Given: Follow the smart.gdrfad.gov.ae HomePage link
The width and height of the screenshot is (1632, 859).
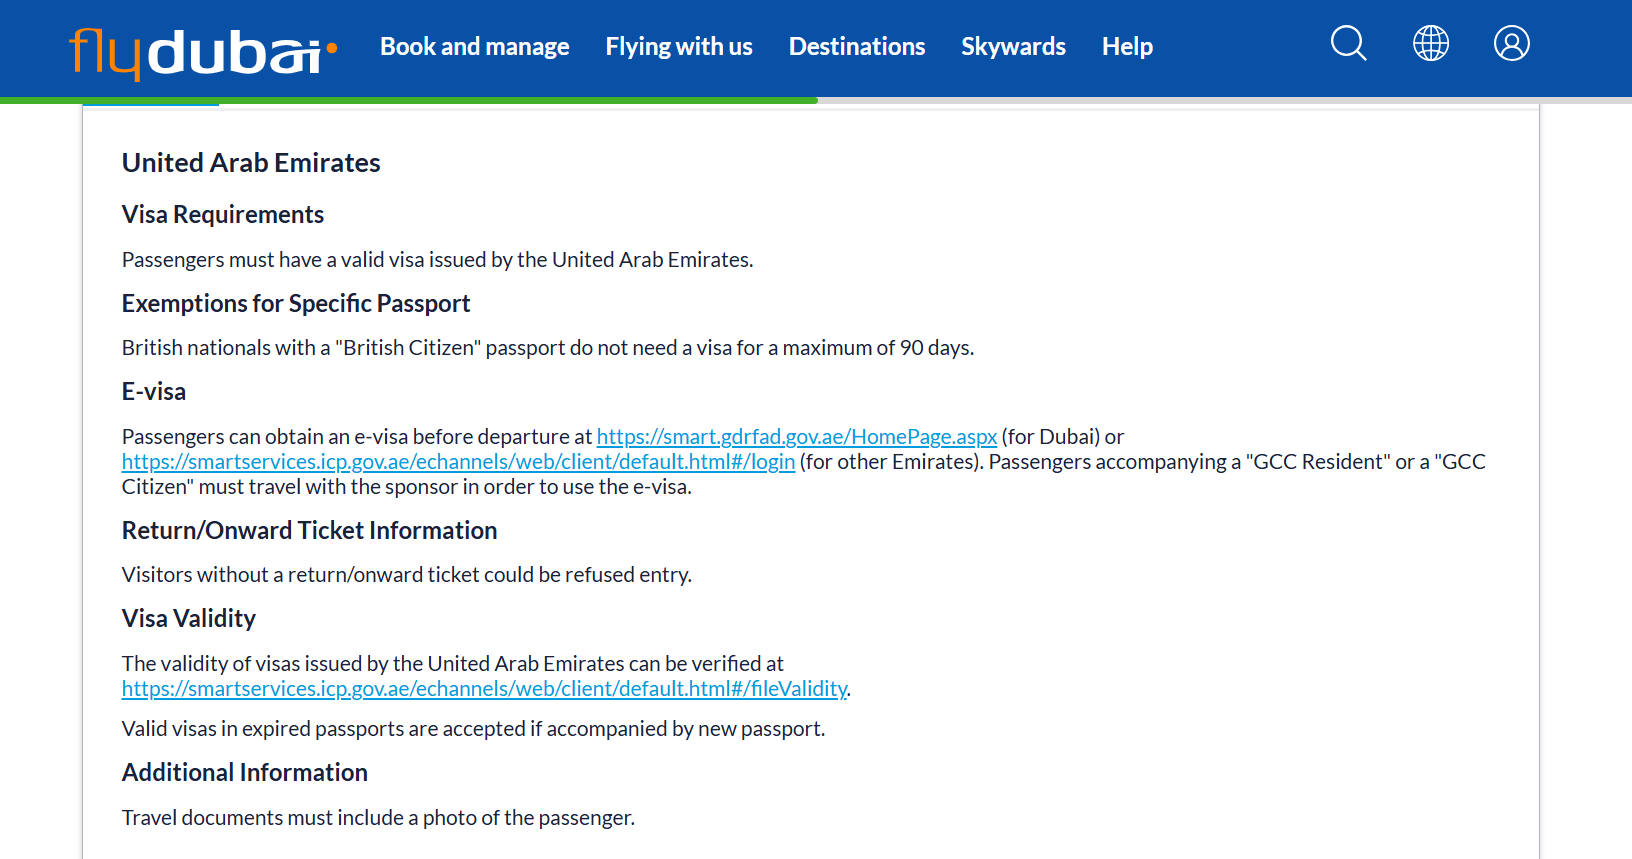Looking at the screenshot, I should point(797,437).
